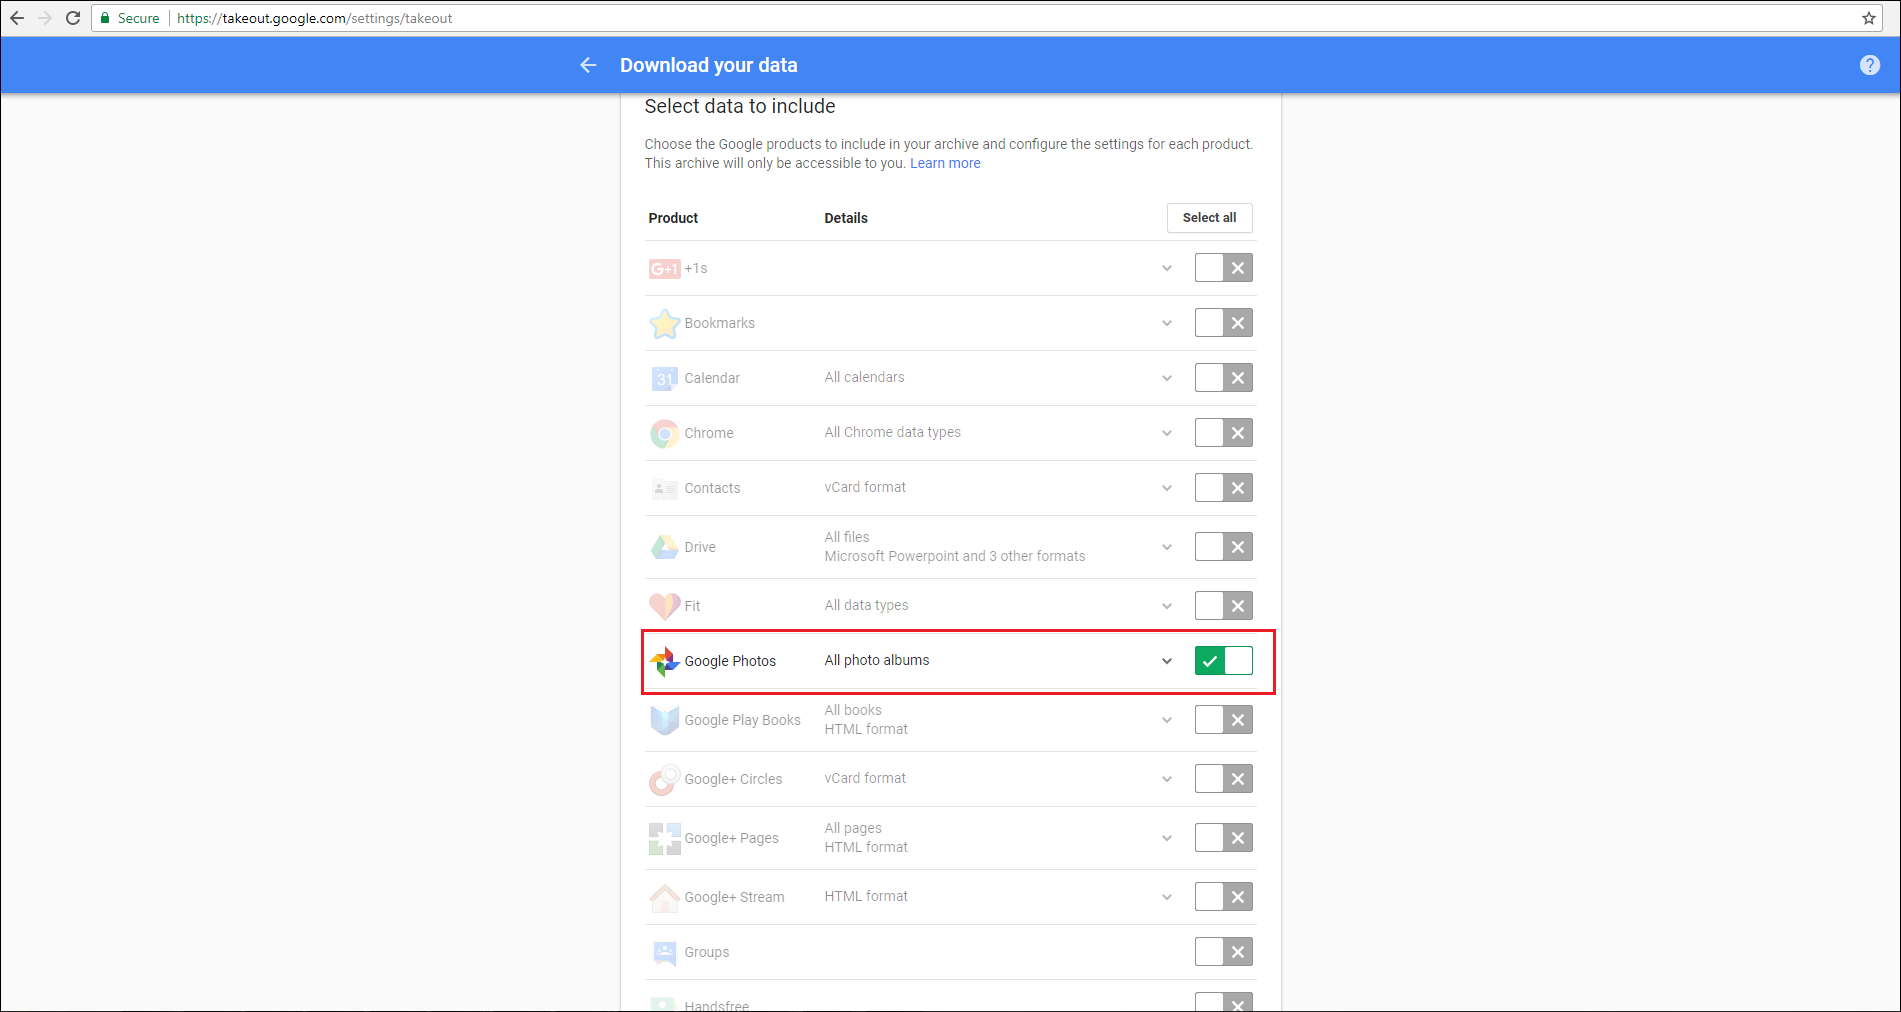Click the Drive product icon
The width and height of the screenshot is (1901, 1012).
pos(664,547)
